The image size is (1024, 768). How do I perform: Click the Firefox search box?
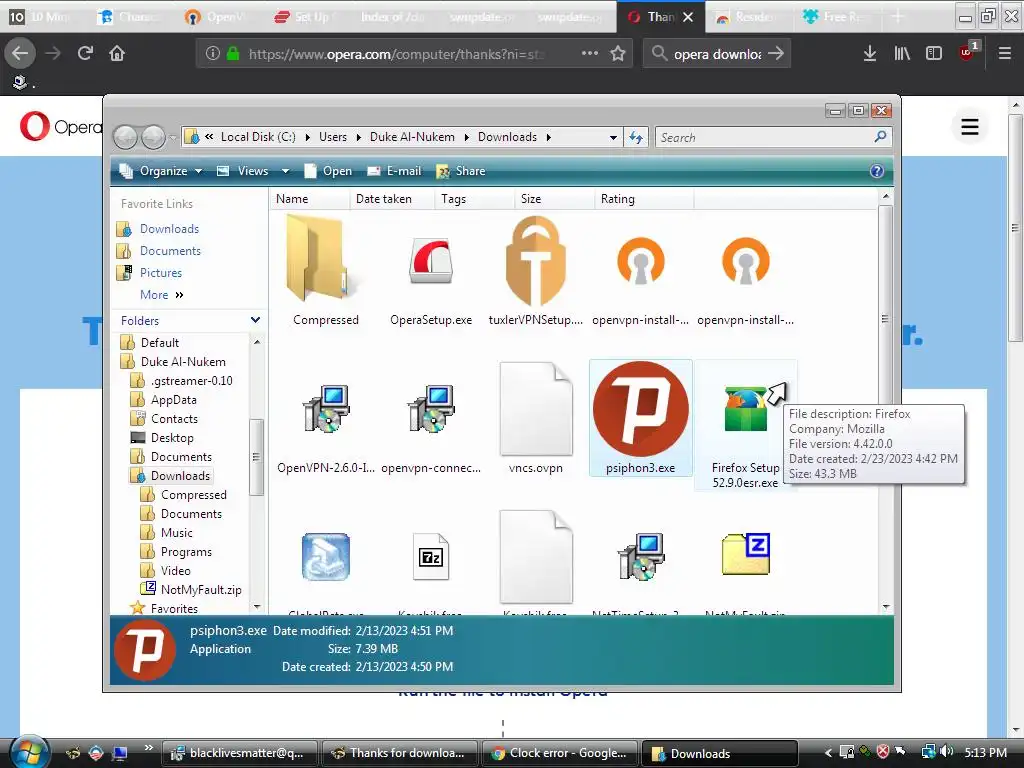pyautogui.click(x=716, y=54)
